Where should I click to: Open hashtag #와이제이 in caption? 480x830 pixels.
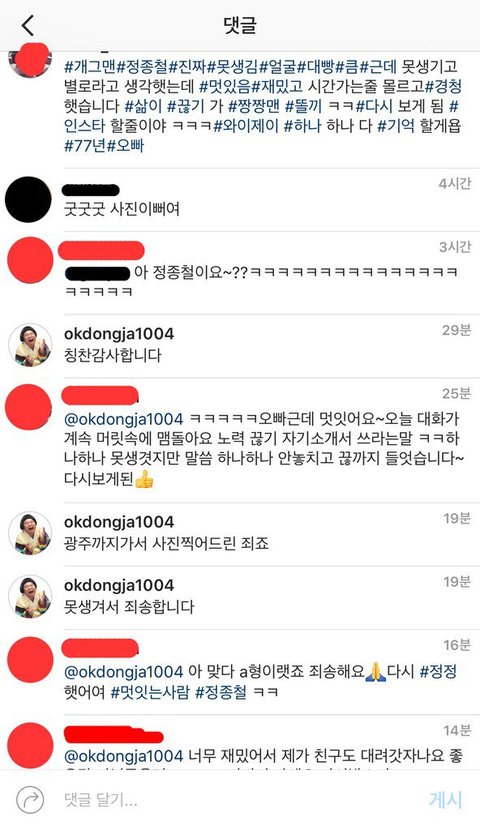[x=246, y=126]
